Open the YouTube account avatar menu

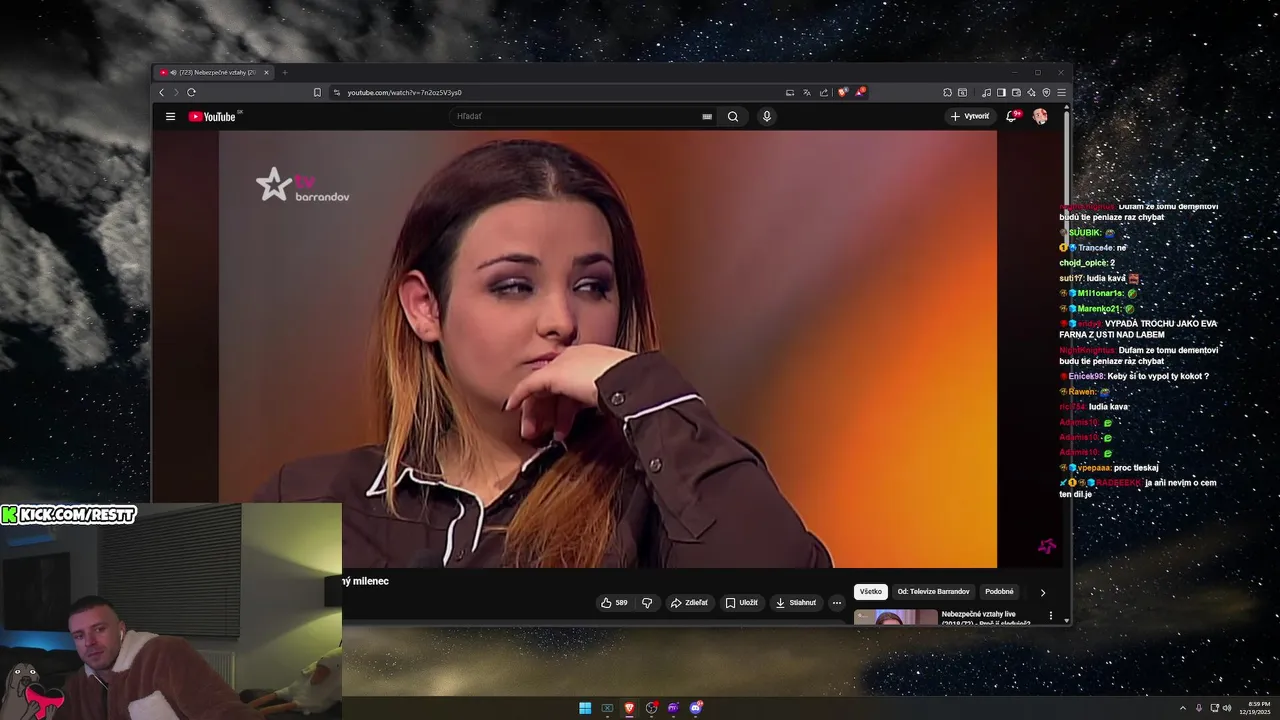1040,116
